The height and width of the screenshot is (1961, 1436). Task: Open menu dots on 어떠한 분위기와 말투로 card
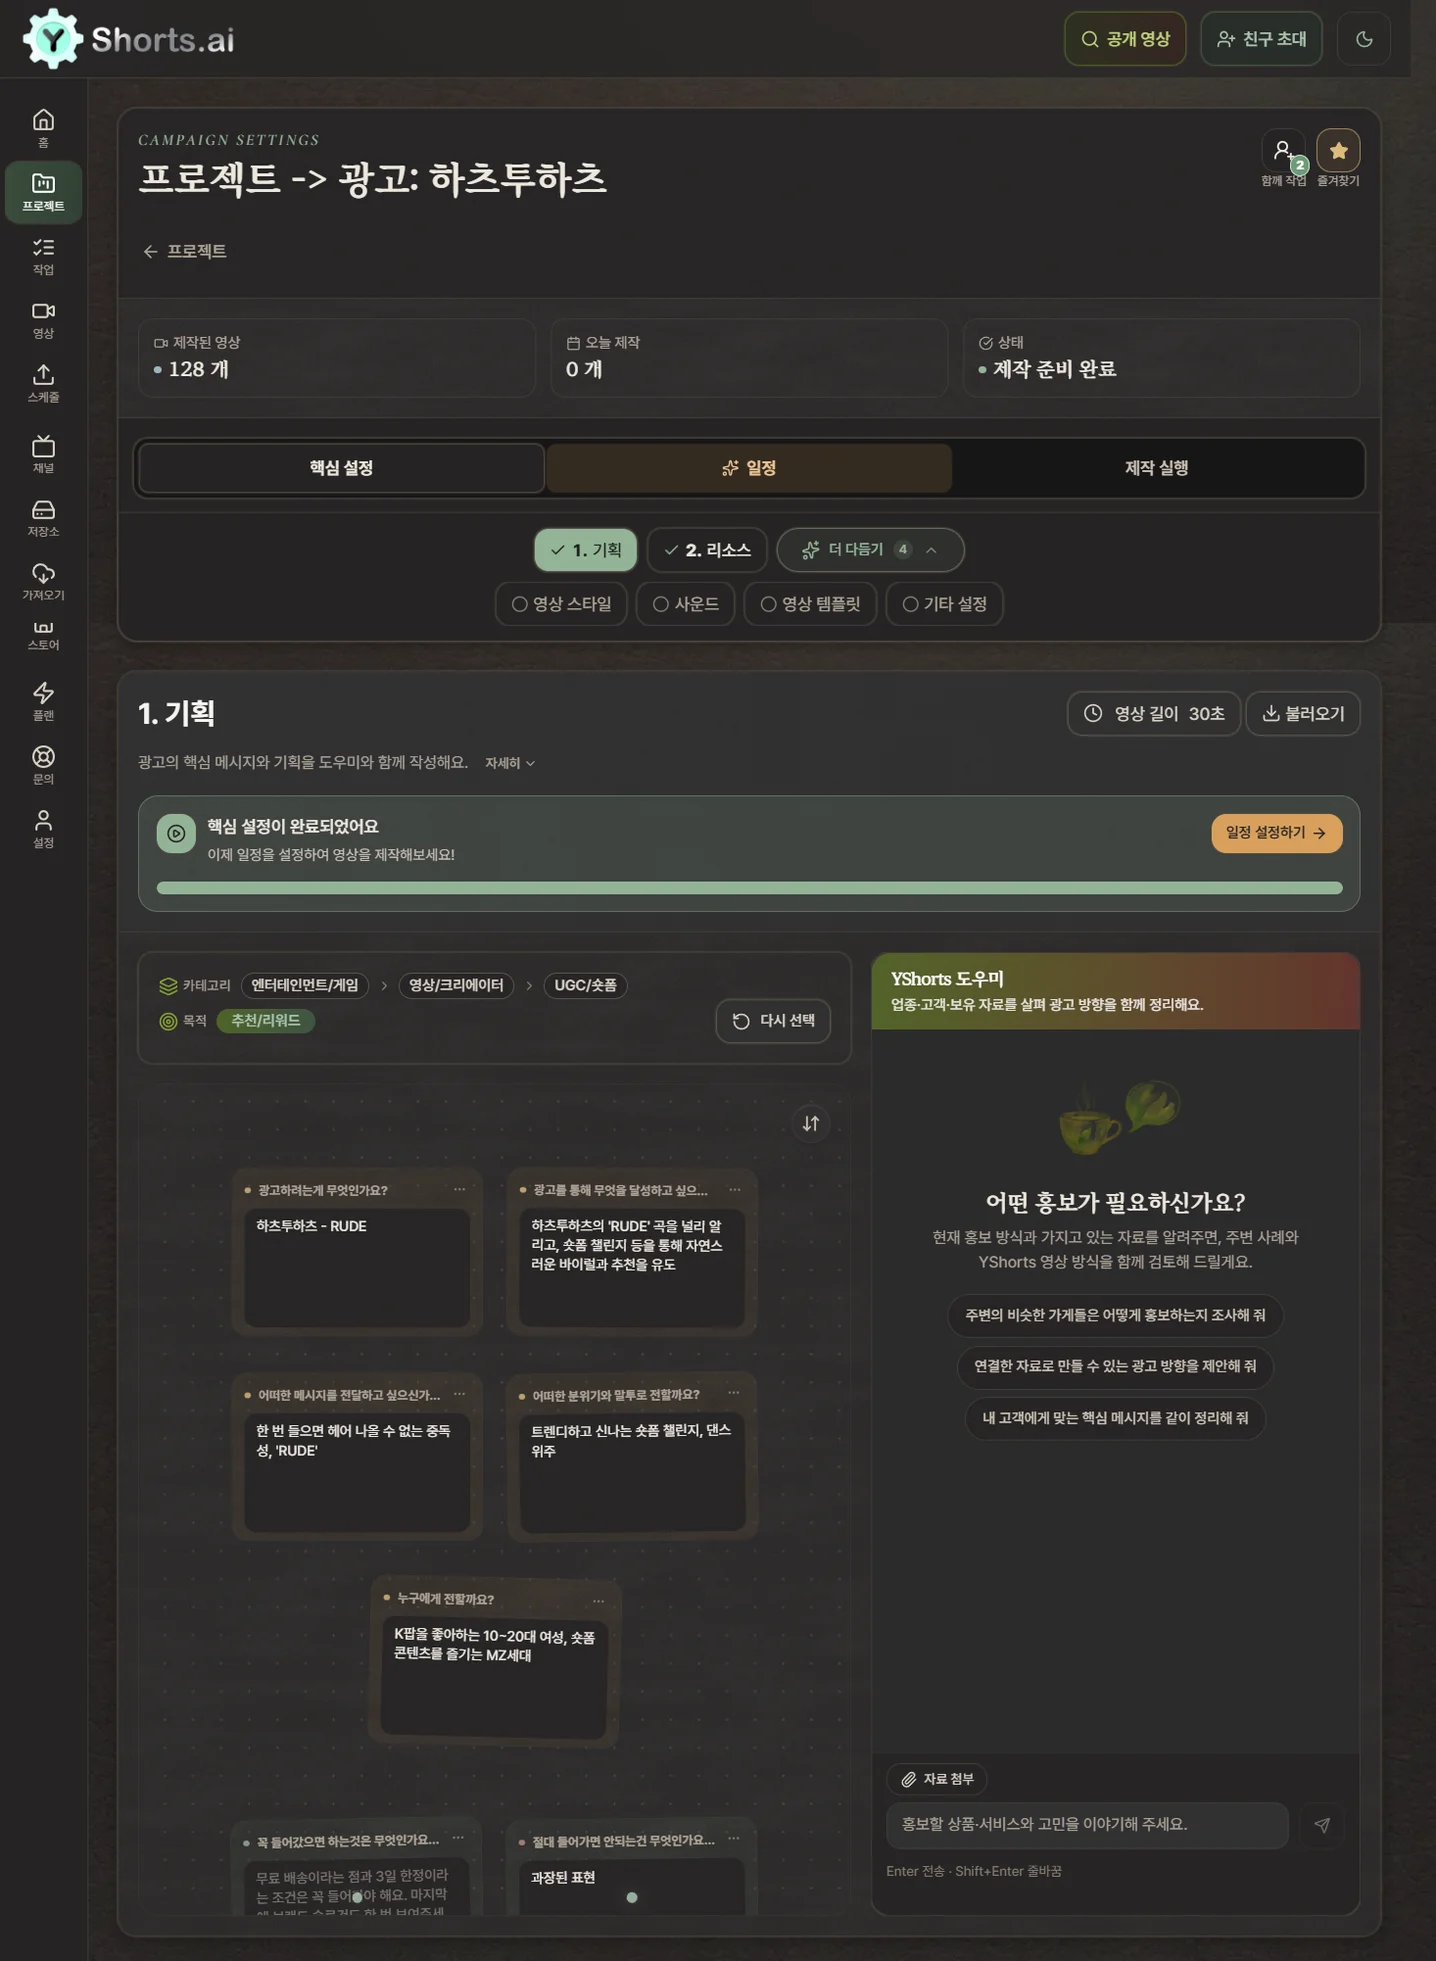[734, 1393]
